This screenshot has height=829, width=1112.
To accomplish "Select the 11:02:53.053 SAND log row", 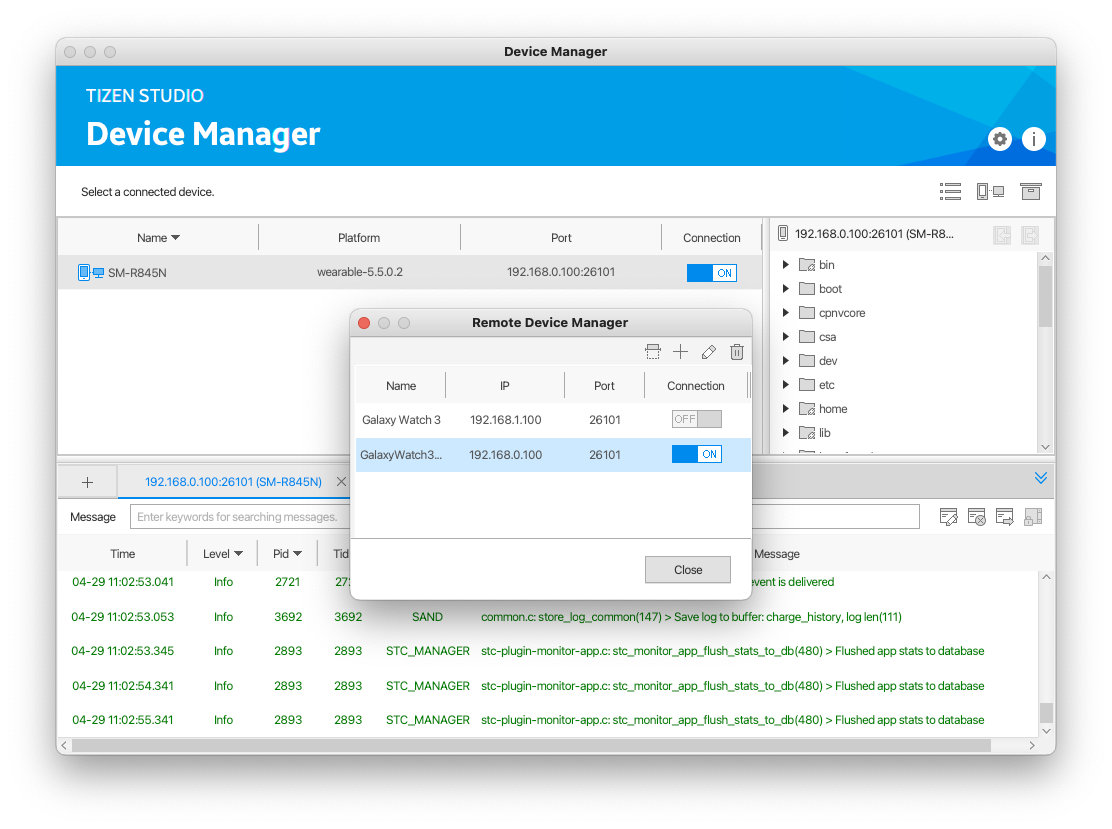I will tap(548, 617).
